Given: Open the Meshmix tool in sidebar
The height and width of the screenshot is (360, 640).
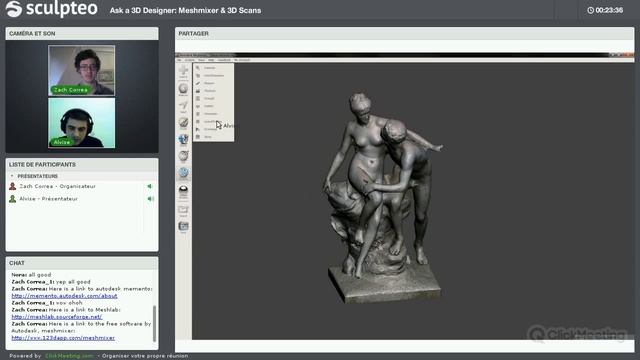Looking at the screenshot, I should 183,89.
